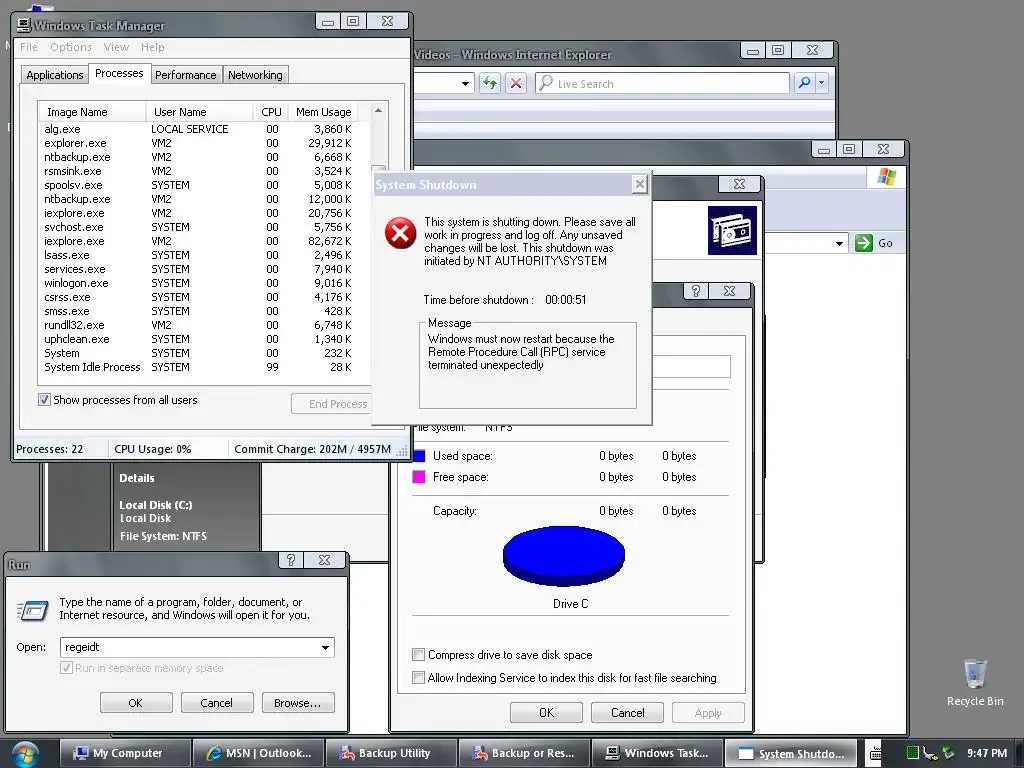Screen dimensions: 1024x768
Task: Click Browse in the Run dialog
Action: [298, 703]
